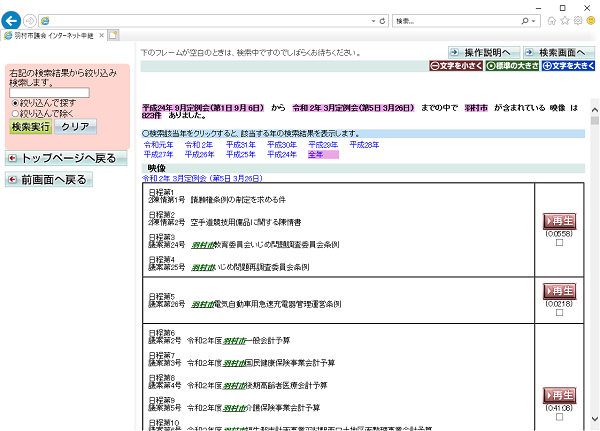Click the トップページへ戻る button
600x431 pixels.
[66, 158]
